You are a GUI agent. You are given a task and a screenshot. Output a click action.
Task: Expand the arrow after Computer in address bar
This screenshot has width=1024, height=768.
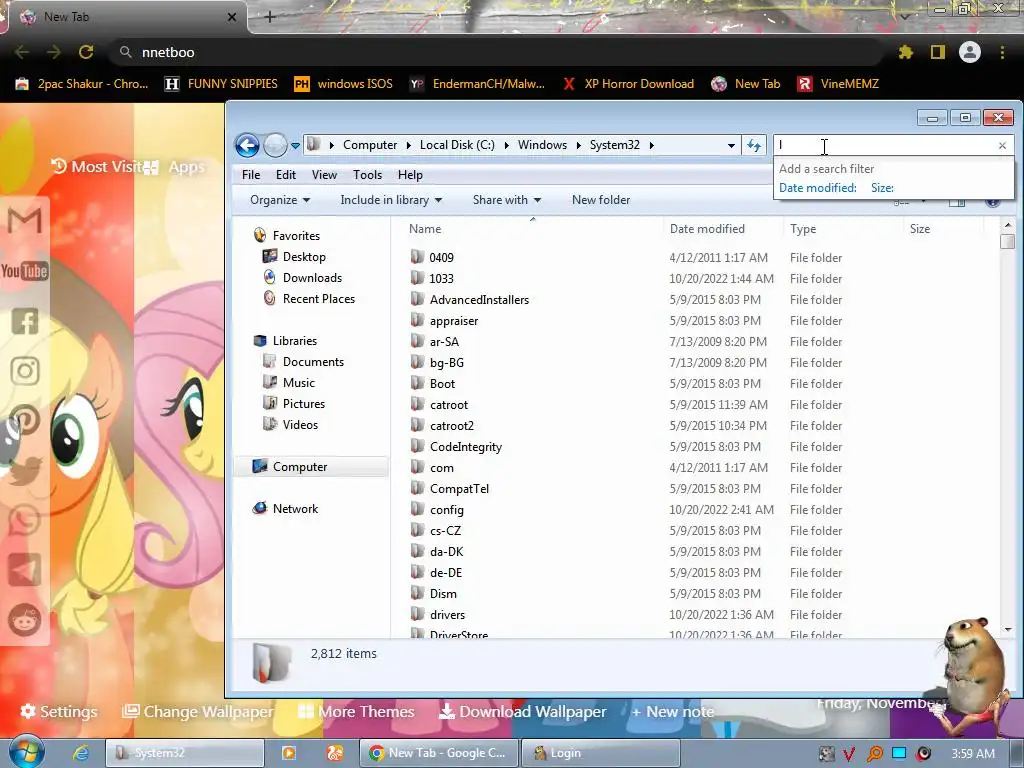[x=408, y=145]
